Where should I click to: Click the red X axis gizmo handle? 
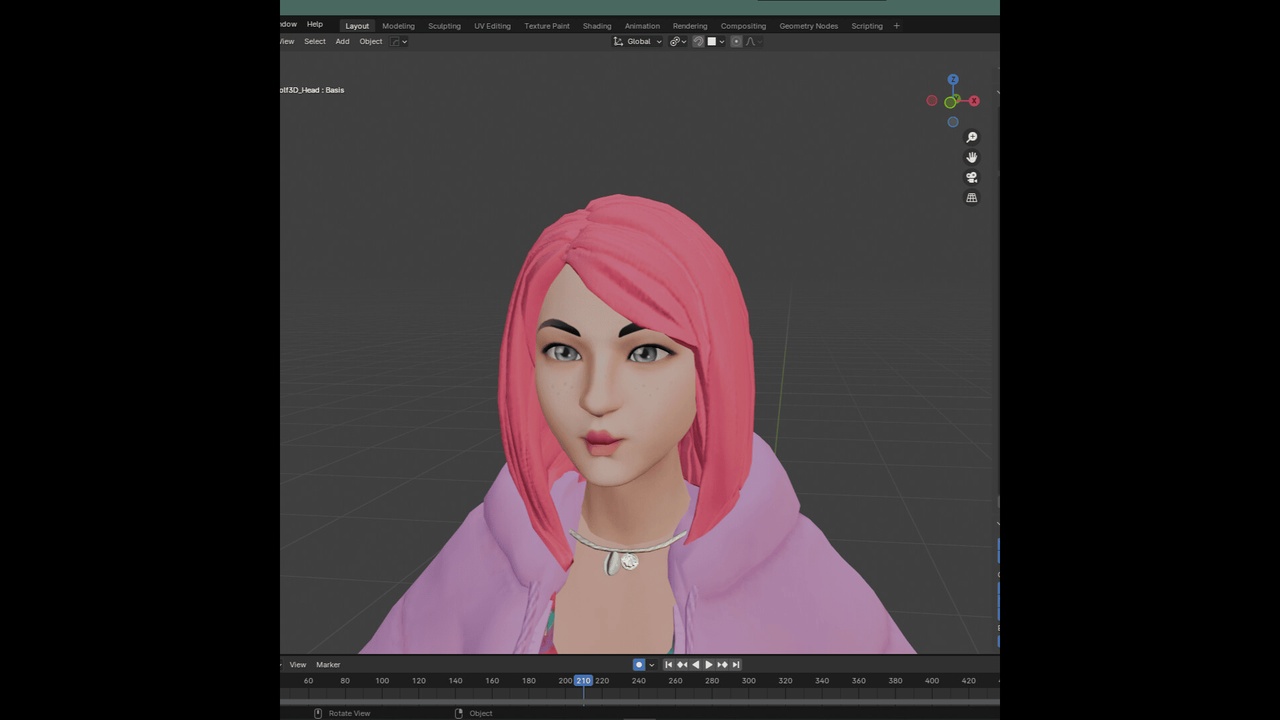coord(974,101)
